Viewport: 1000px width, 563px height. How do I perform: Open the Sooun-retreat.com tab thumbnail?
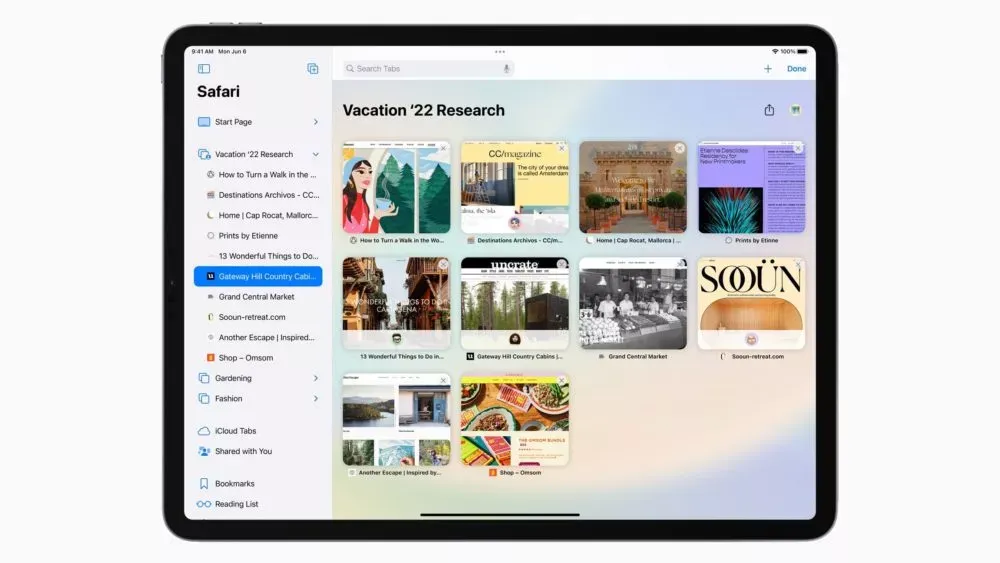(x=751, y=303)
